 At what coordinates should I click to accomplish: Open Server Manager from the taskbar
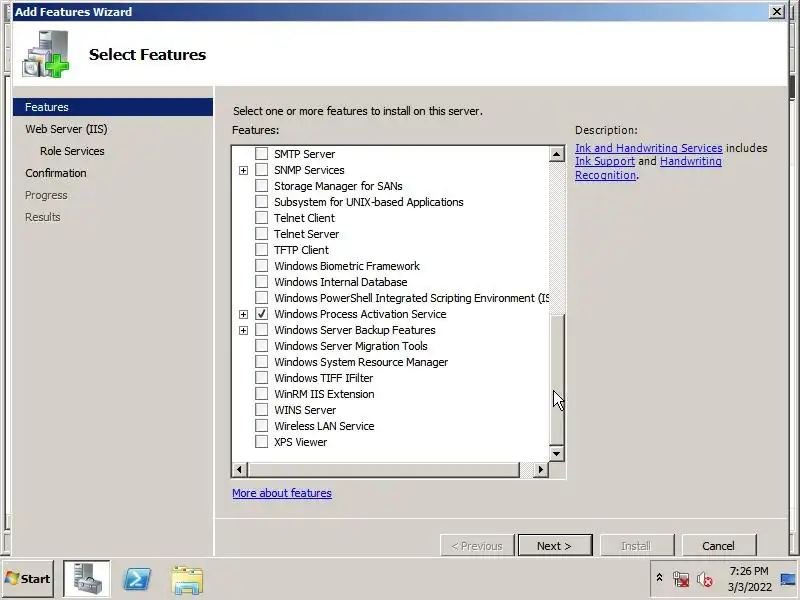tap(86, 579)
